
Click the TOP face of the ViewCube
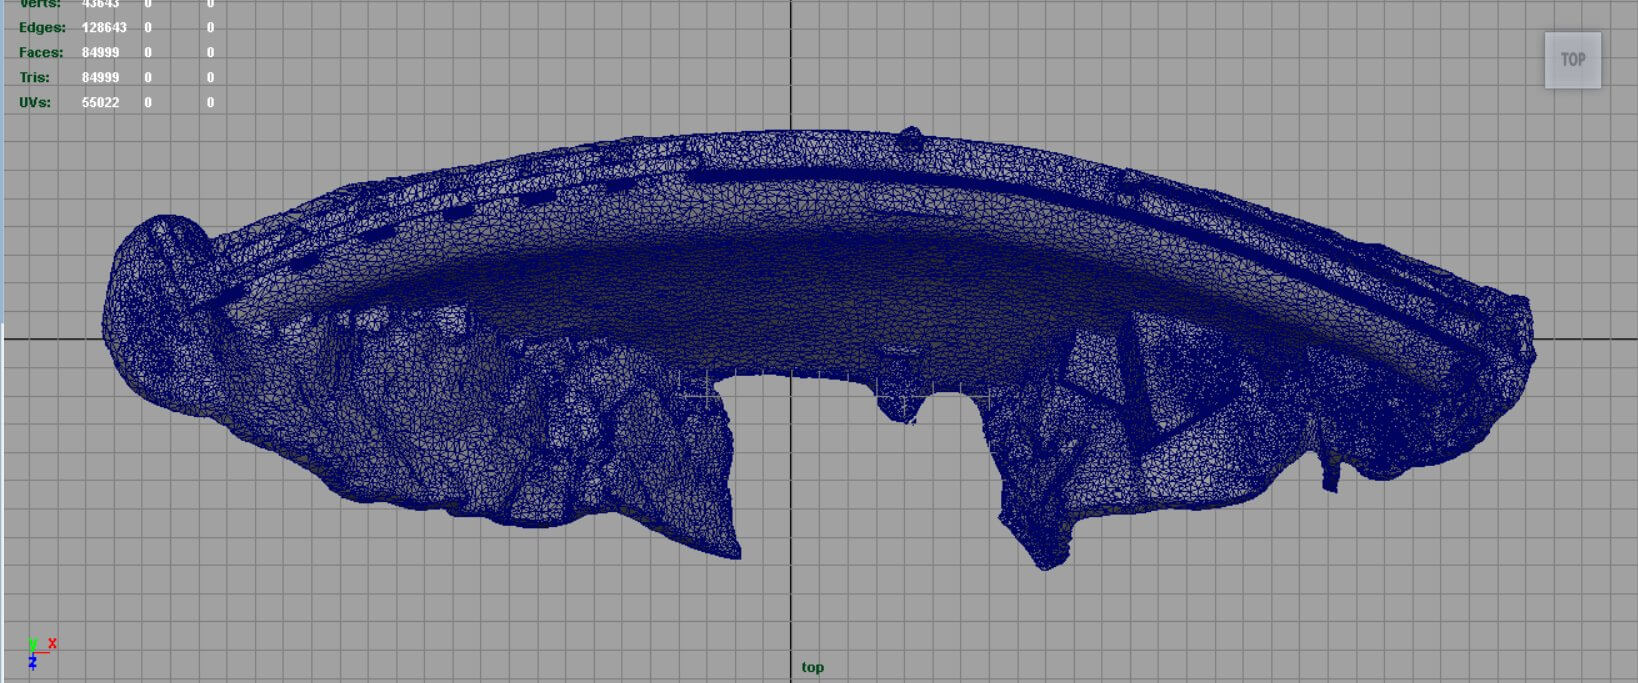[x=1572, y=60]
